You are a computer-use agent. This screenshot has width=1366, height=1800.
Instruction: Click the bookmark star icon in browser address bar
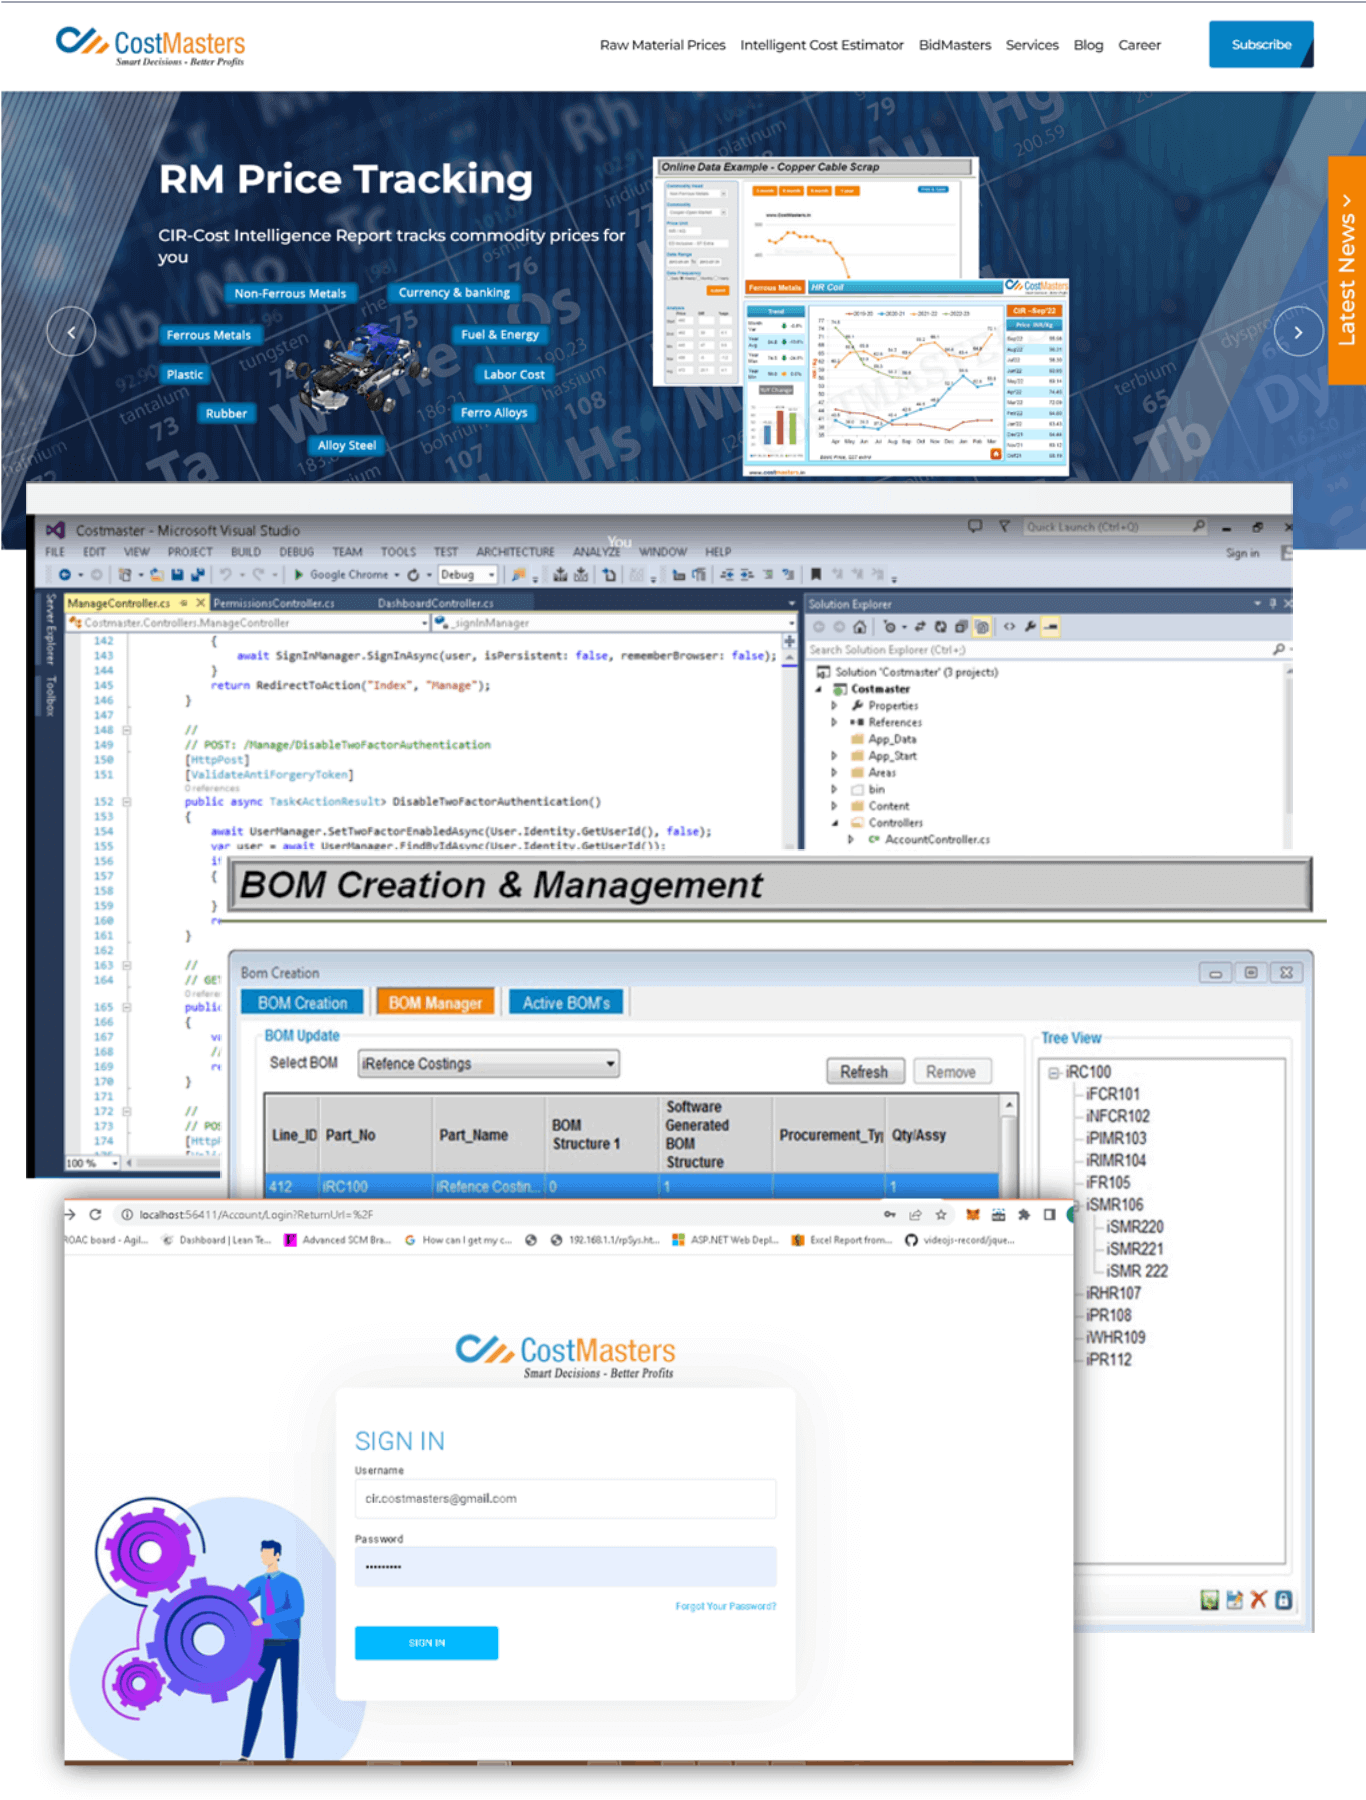(941, 1214)
